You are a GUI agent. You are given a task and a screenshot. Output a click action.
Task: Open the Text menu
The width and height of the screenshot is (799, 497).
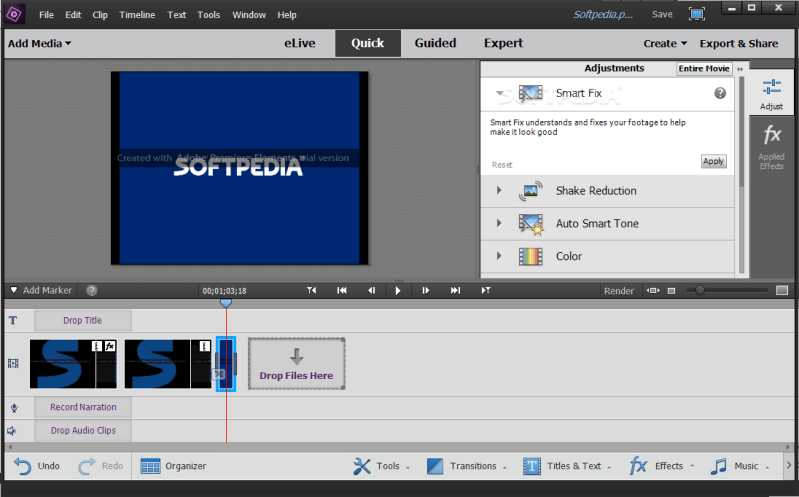(176, 15)
